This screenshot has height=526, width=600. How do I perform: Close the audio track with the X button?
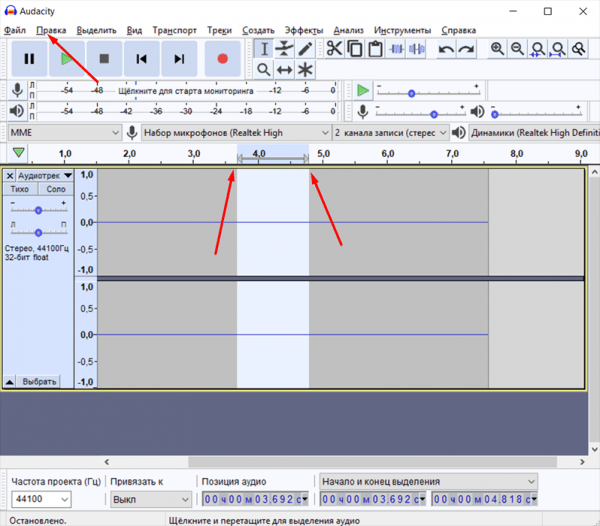[10, 176]
